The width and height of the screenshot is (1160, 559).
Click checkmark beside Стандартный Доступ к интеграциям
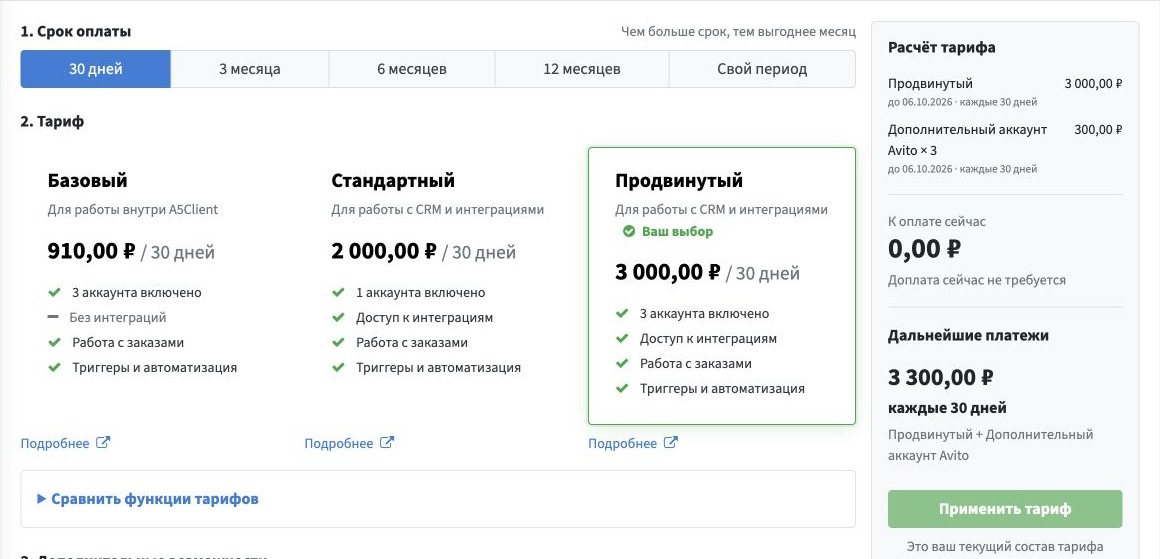tap(338, 318)
